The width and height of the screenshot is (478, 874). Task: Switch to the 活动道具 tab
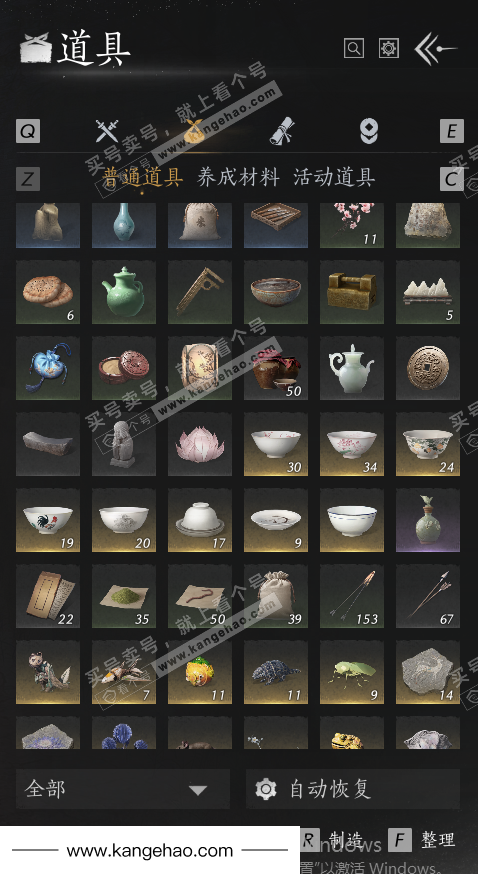pos(334,178)
